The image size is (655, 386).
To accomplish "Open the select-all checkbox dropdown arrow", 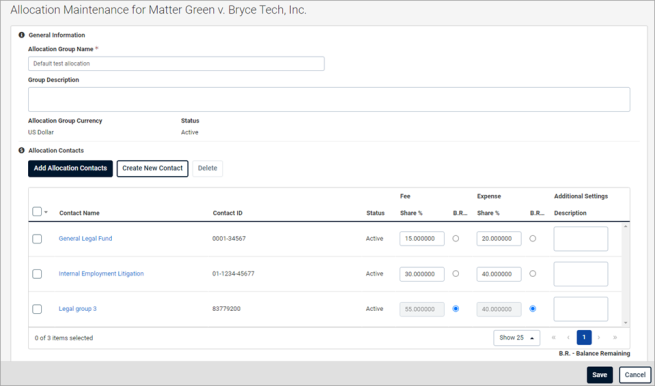I will click(46, 212).
